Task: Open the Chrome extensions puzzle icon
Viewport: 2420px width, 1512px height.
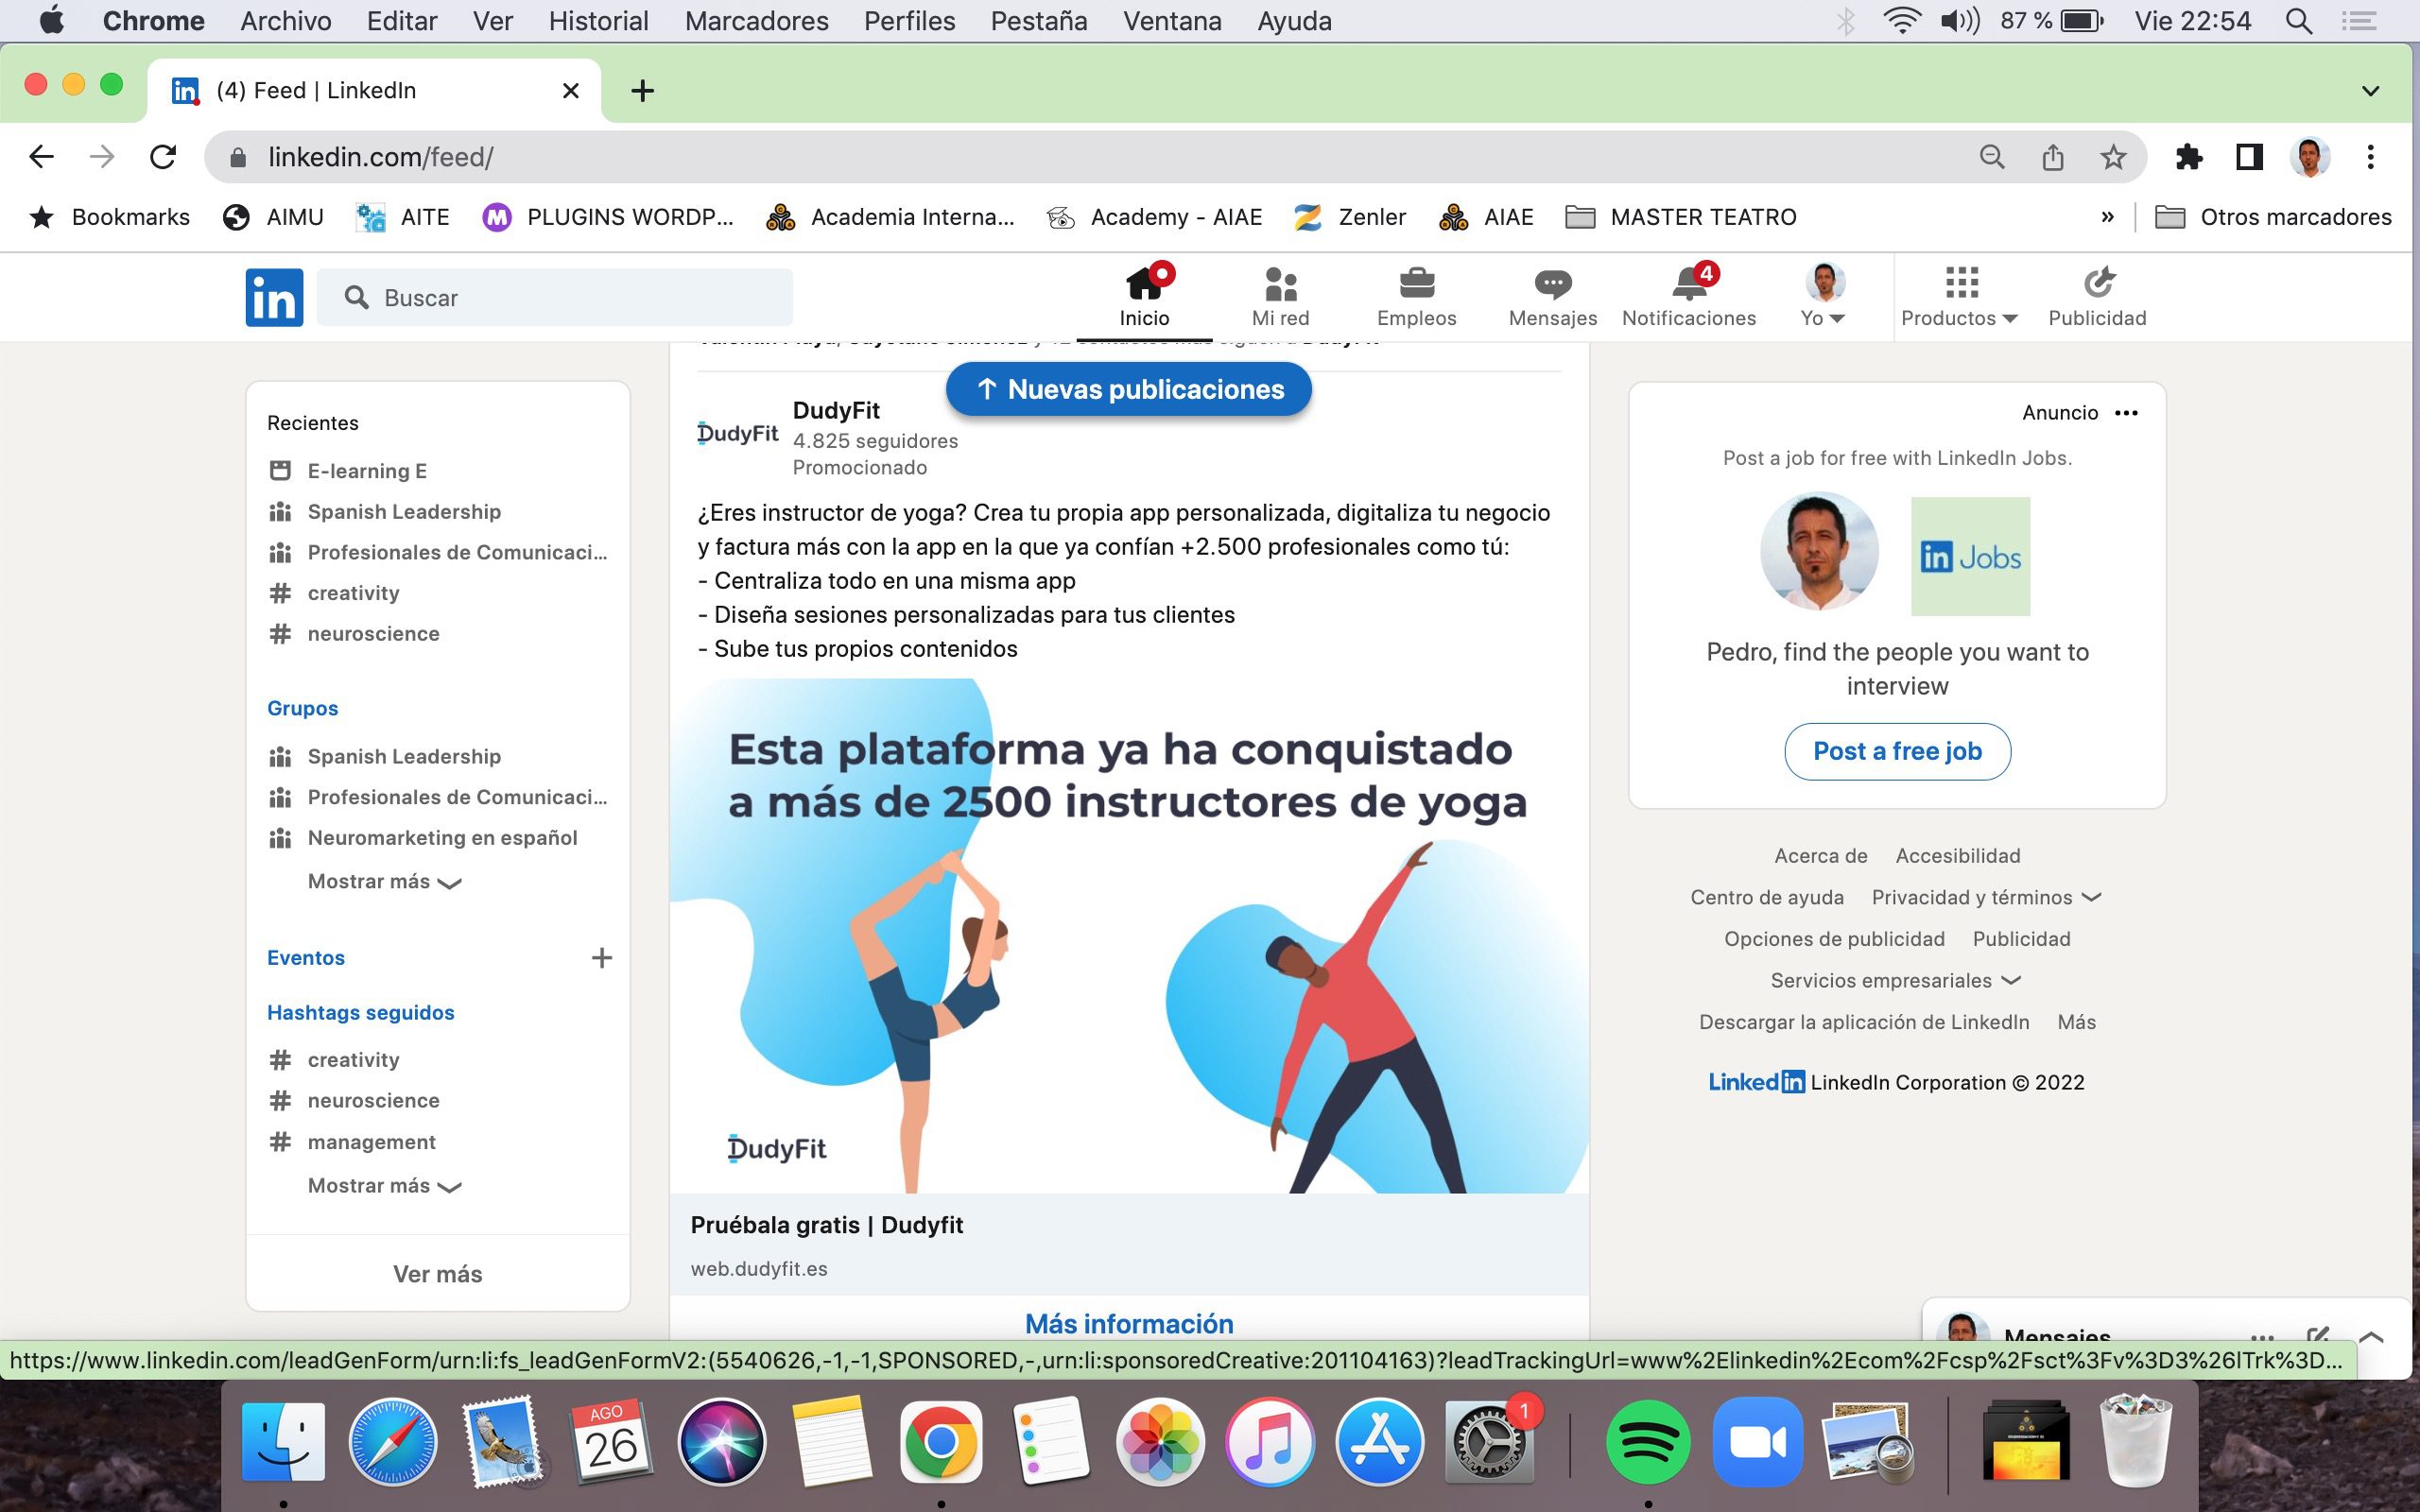Action: 2188,157
